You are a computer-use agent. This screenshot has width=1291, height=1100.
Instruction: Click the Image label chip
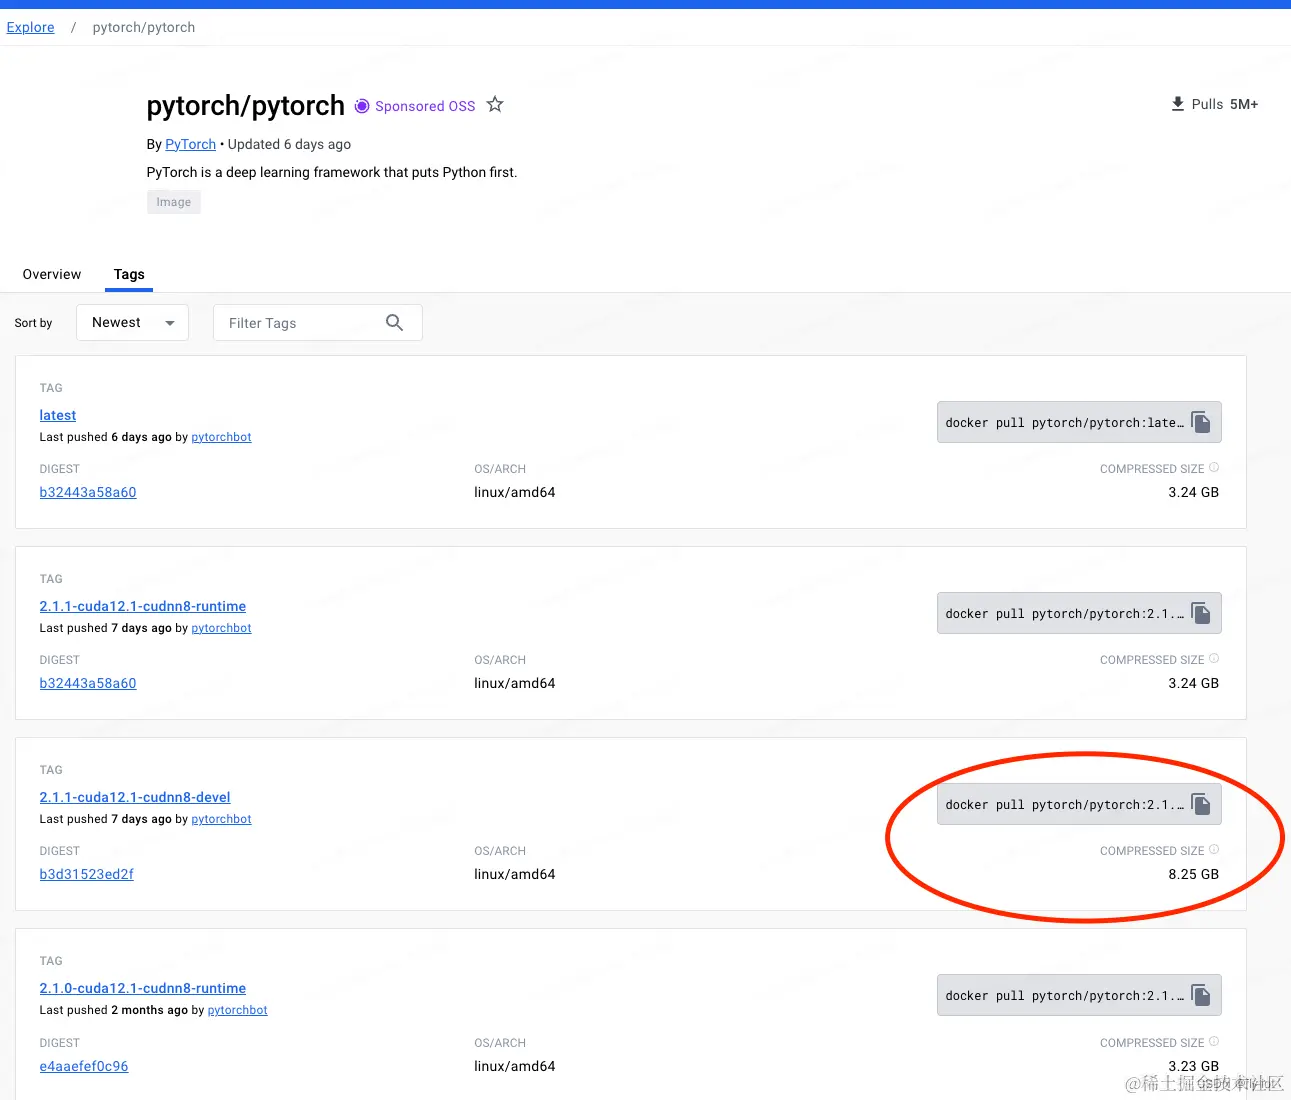tap(174, 202)
